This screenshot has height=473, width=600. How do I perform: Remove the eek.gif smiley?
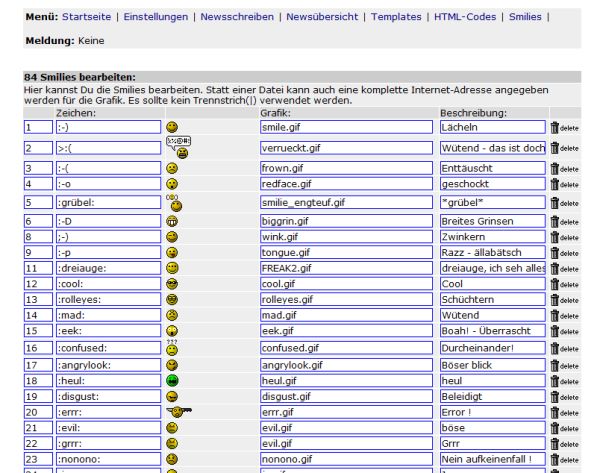(x=564, y=331)
